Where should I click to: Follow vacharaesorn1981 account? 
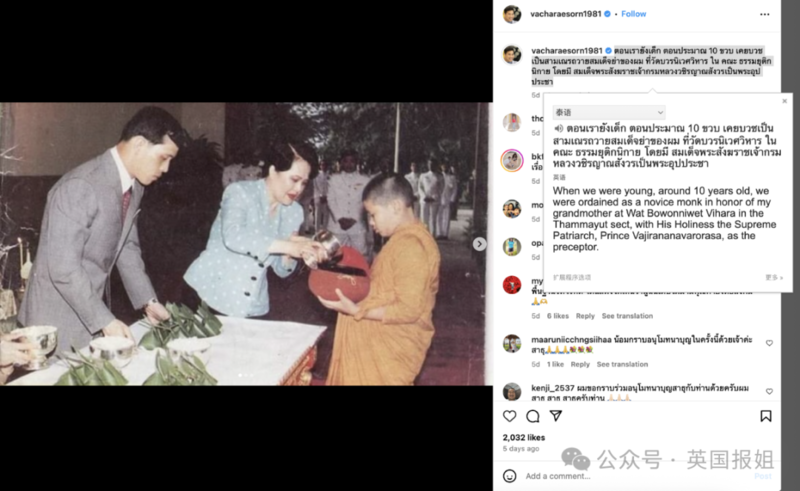click(x=634, y=14)
